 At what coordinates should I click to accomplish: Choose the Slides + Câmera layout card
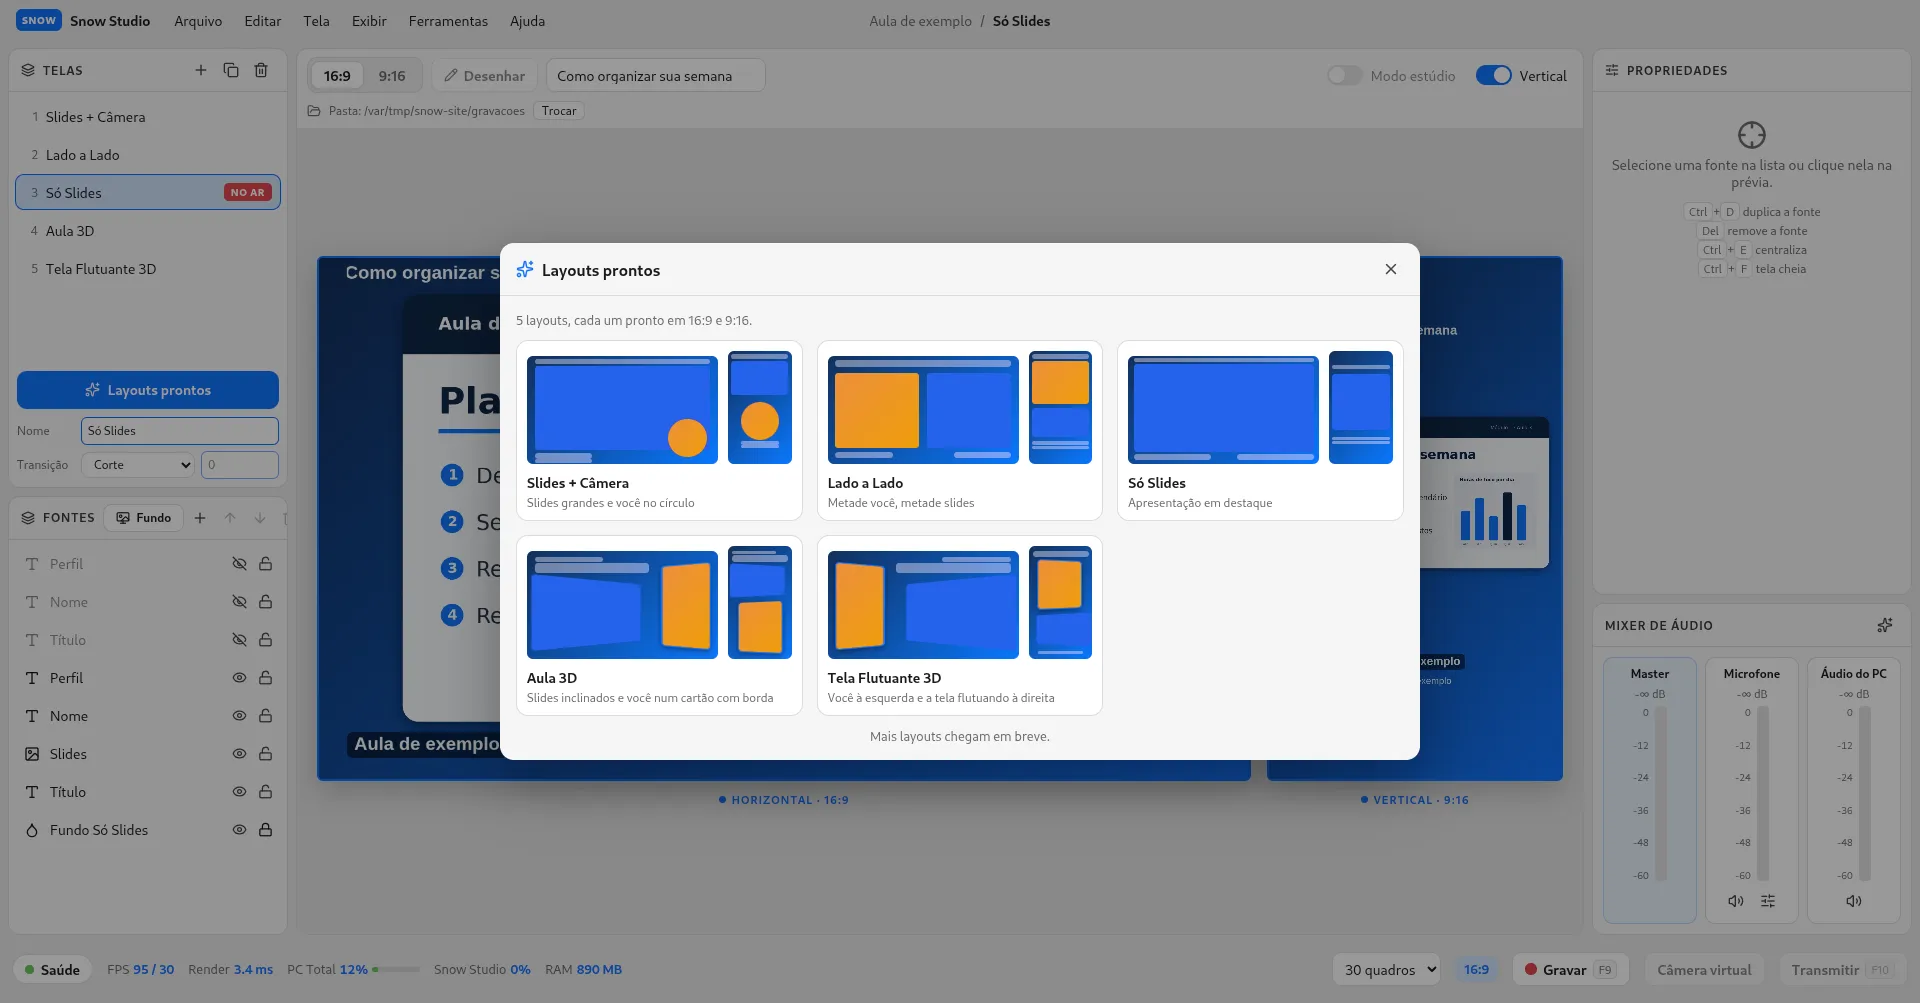659,430
